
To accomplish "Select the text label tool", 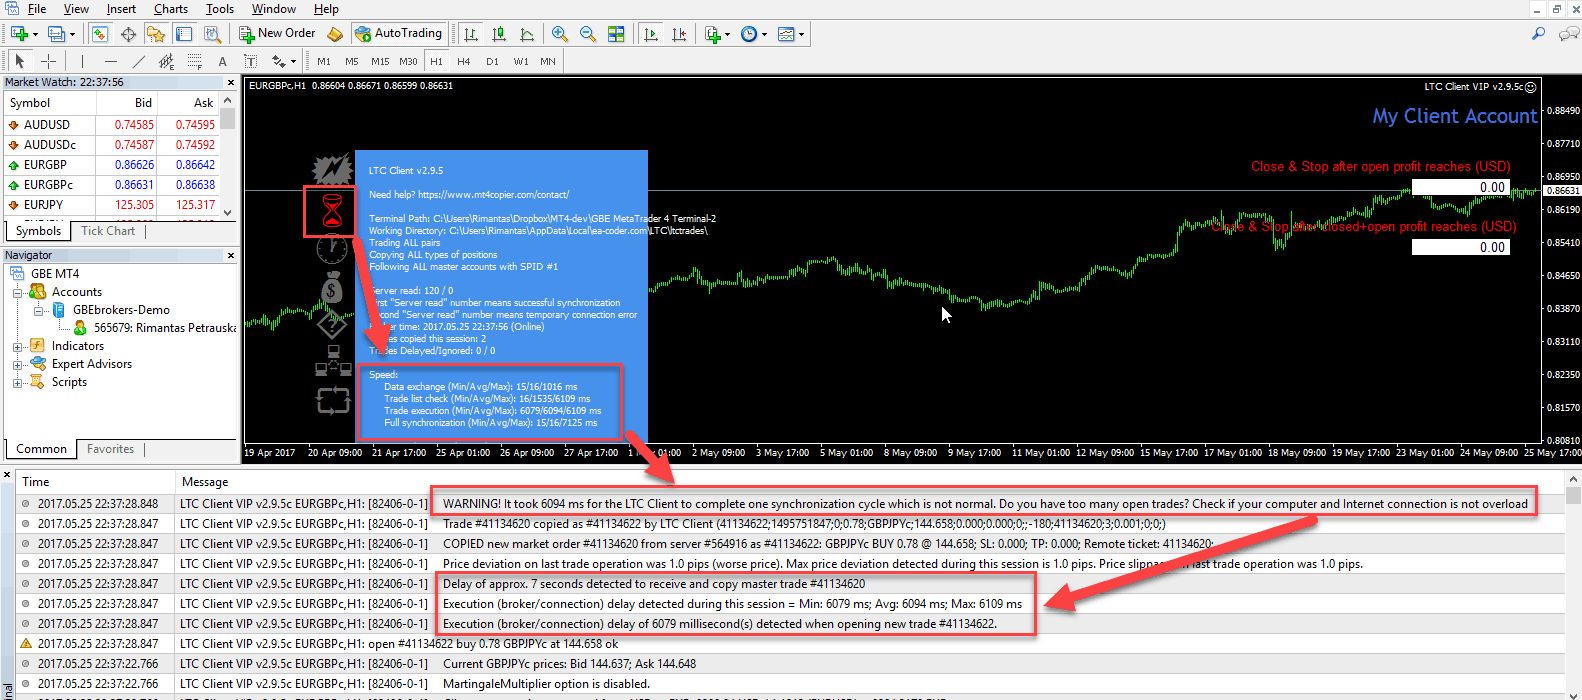I will point(250,61).
